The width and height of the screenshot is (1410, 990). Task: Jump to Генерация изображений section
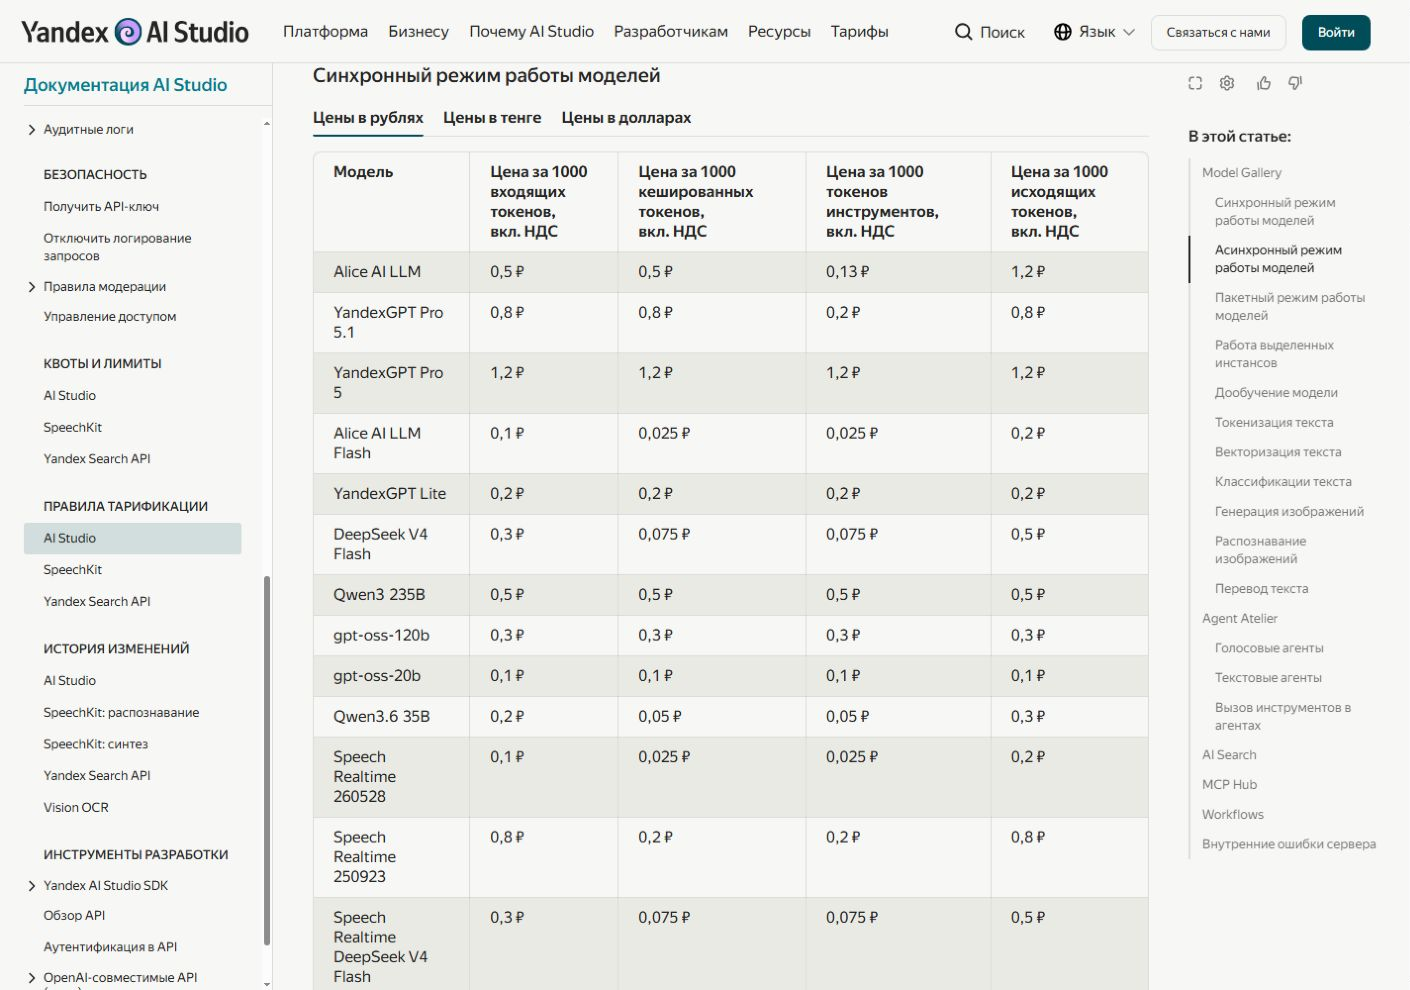(1289, 512)
